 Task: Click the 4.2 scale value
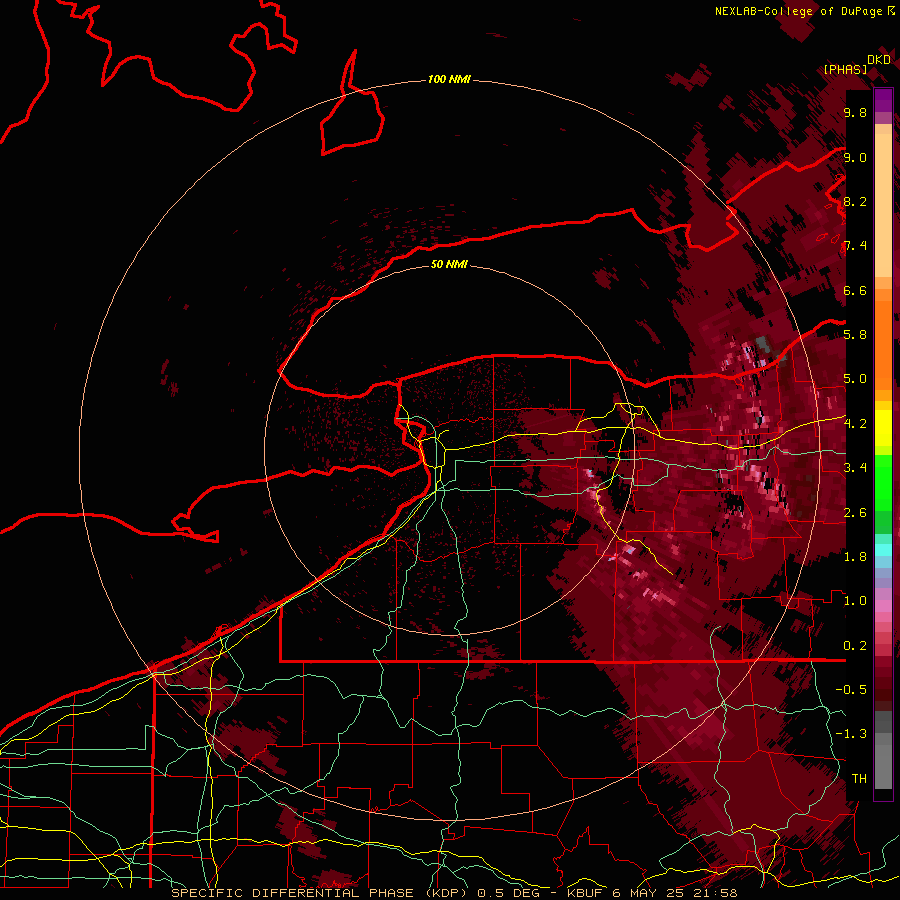coord(855,424)
